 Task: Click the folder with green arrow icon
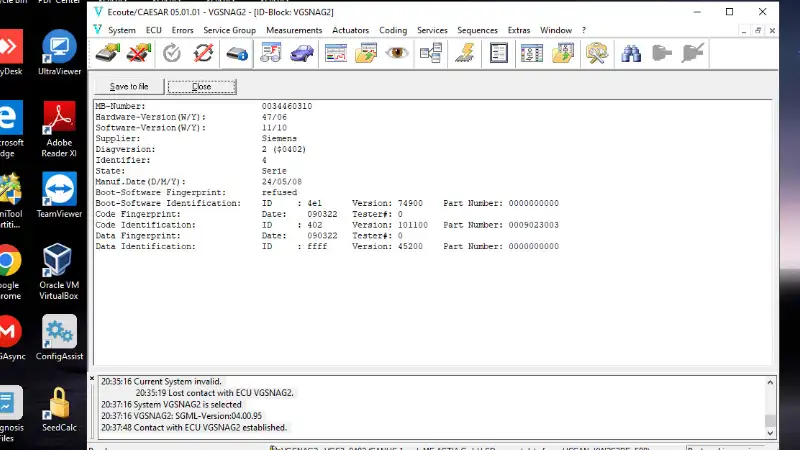[366, 53]
